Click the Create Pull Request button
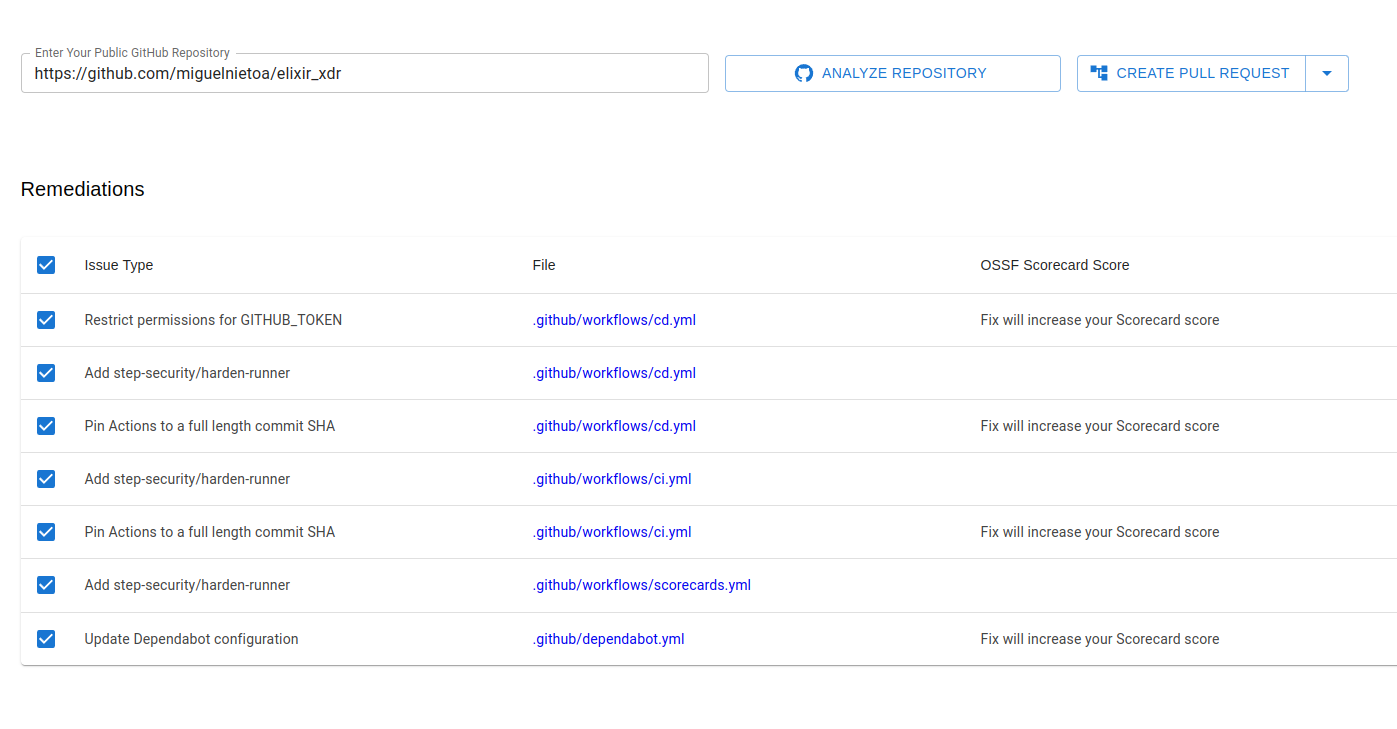The height and width of the screenshot is (729, 1397). (x=1190, y=72)
